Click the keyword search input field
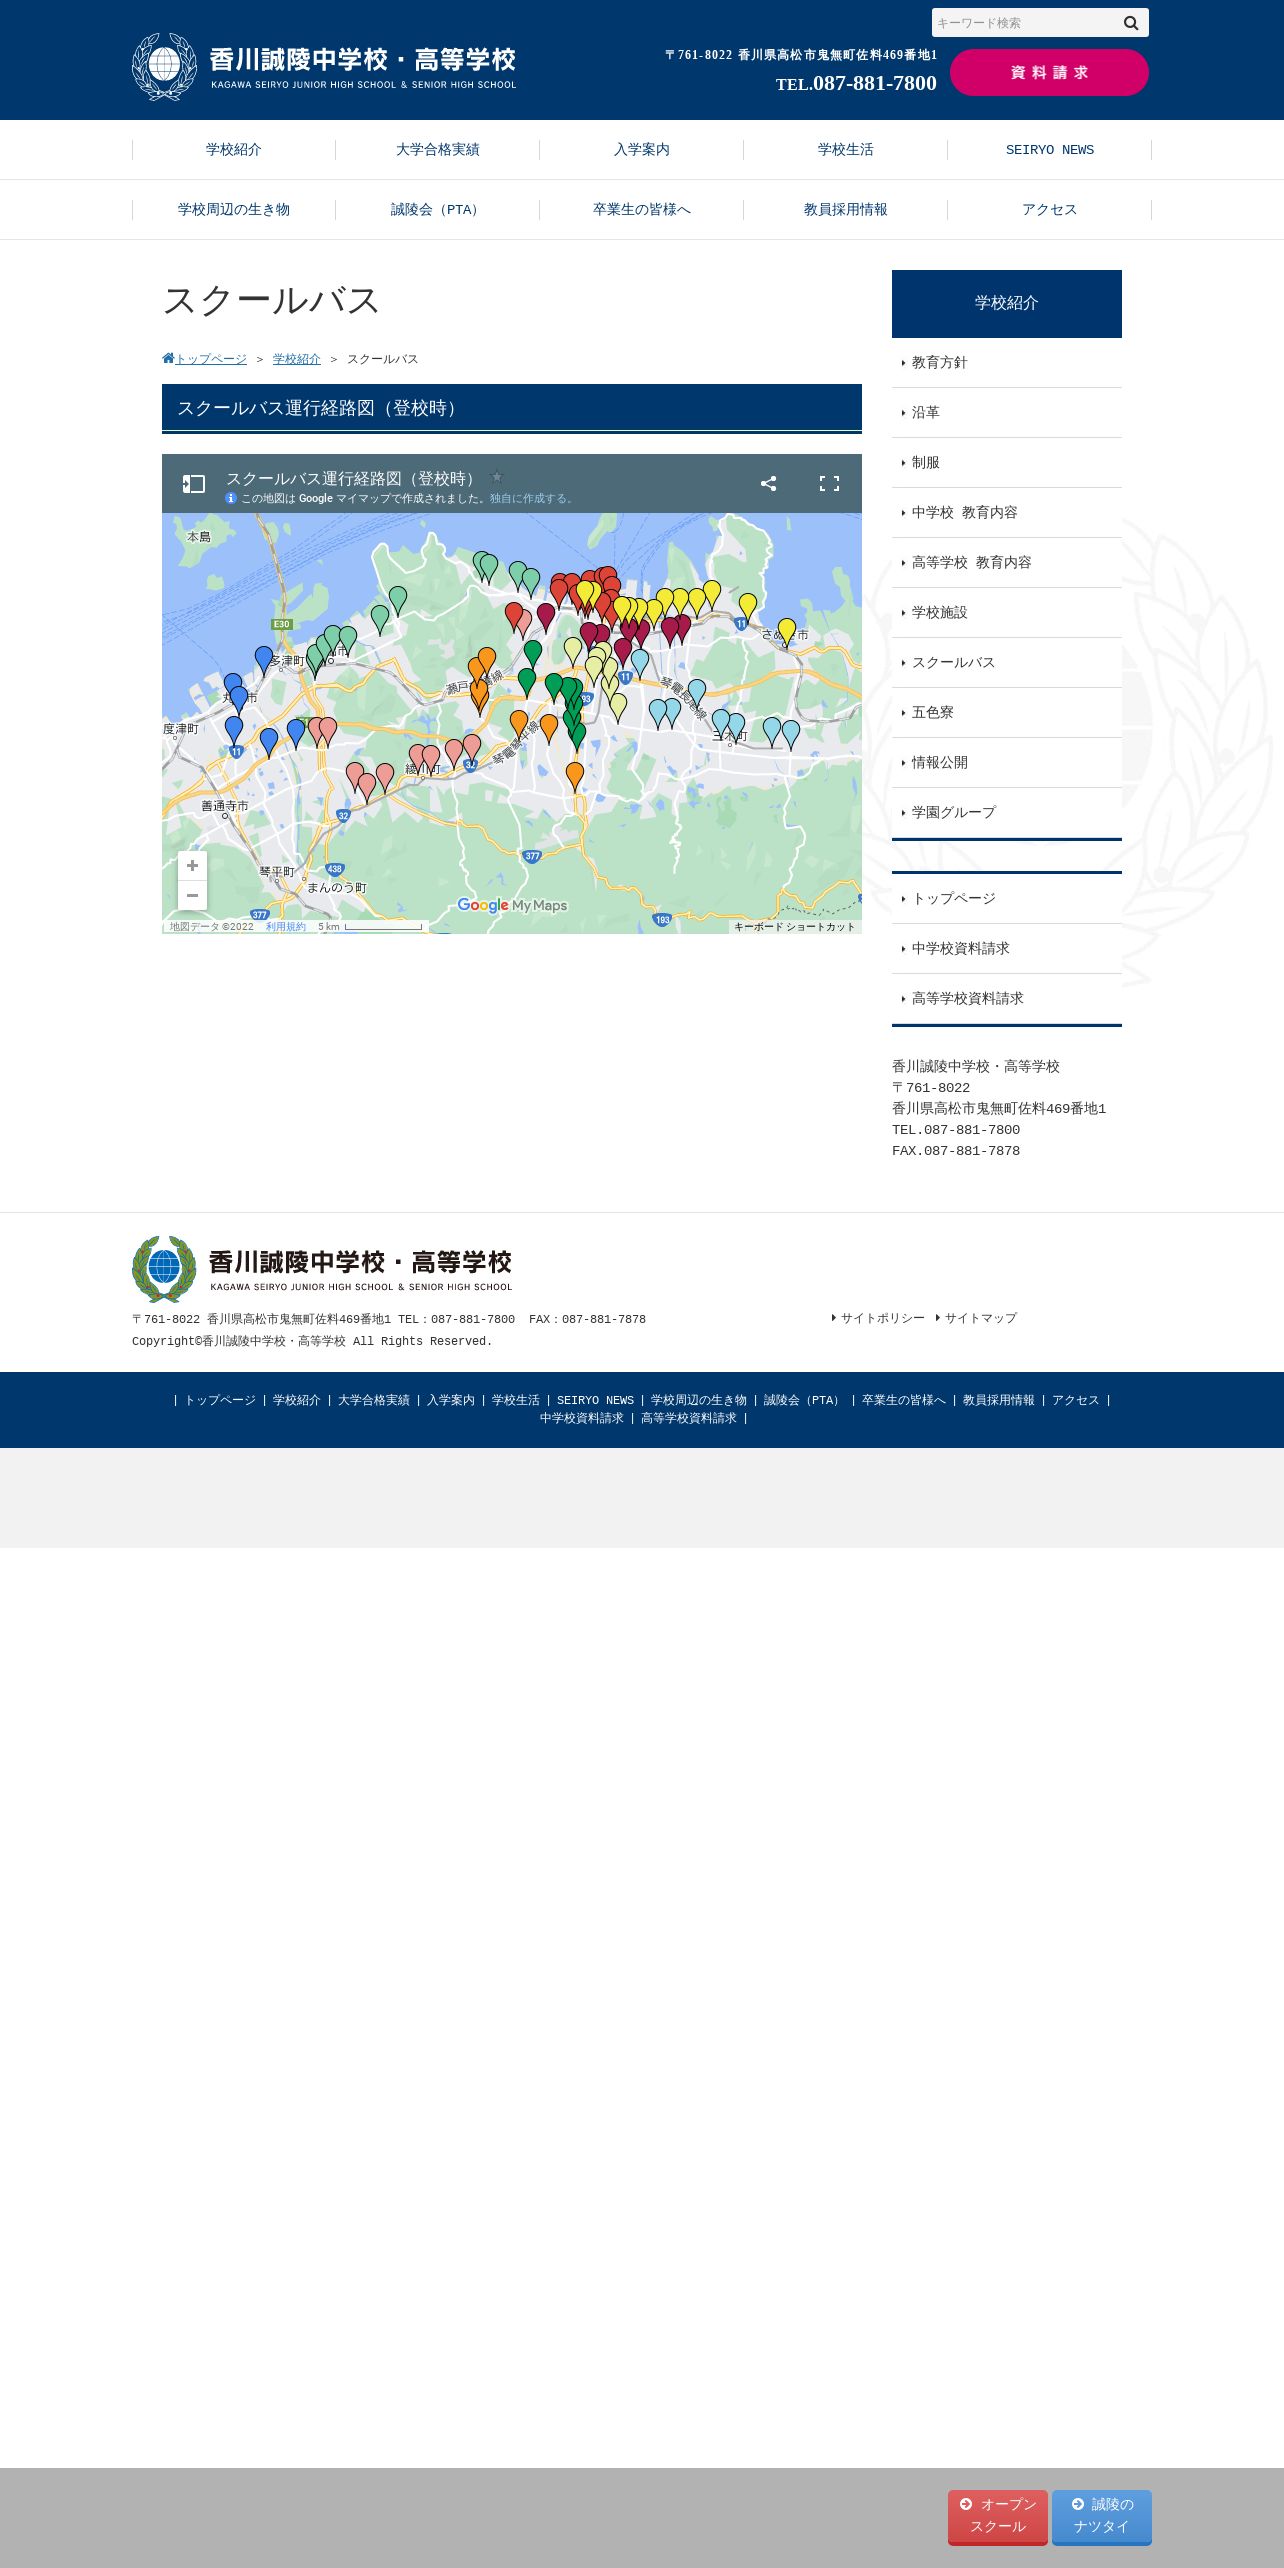 click(1025, 23)
